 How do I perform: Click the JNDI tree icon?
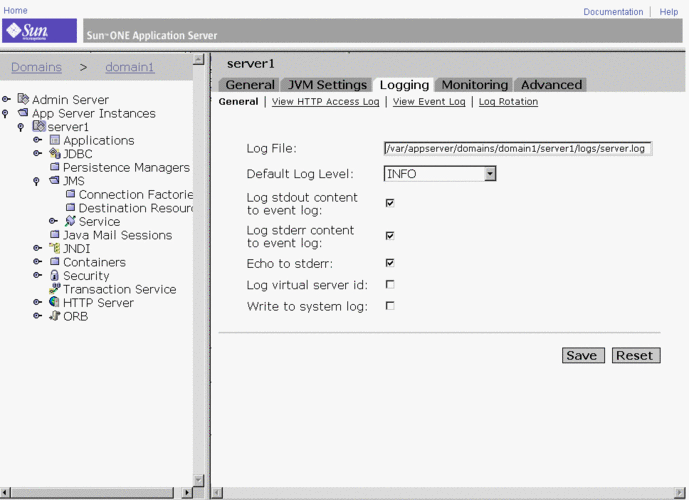(x=54, y=248)
